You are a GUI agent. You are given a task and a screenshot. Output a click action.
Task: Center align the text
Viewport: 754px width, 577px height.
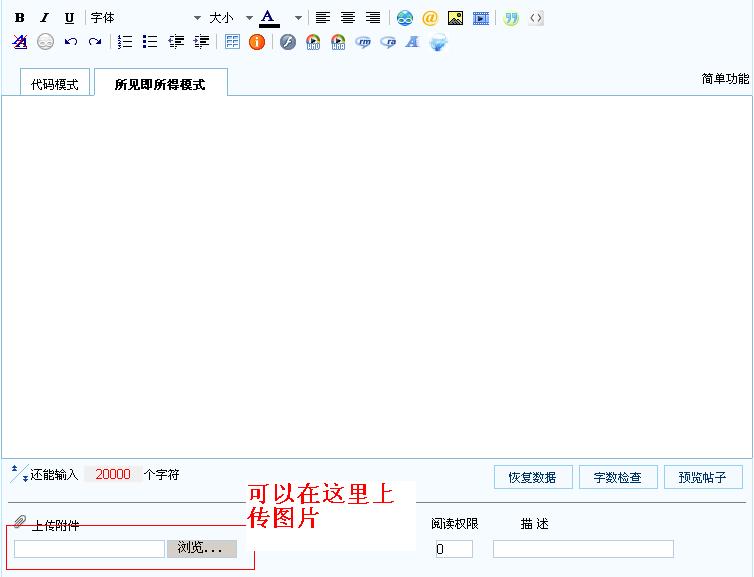coord(348,18)
